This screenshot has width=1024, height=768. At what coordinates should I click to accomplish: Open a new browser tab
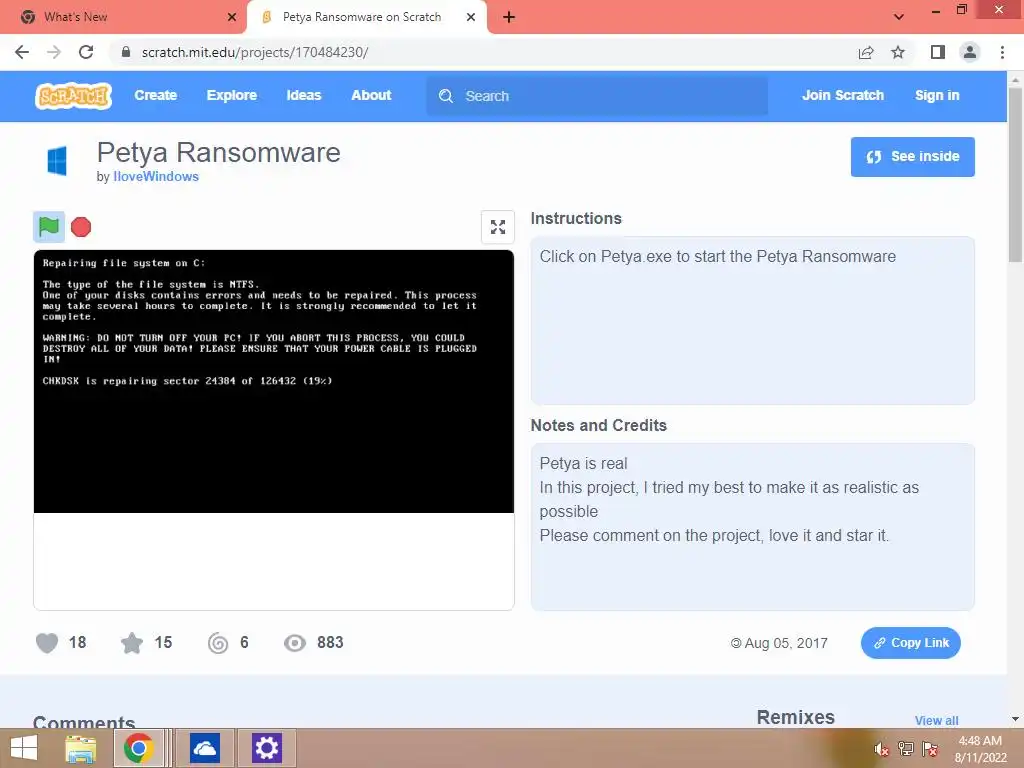509,17
